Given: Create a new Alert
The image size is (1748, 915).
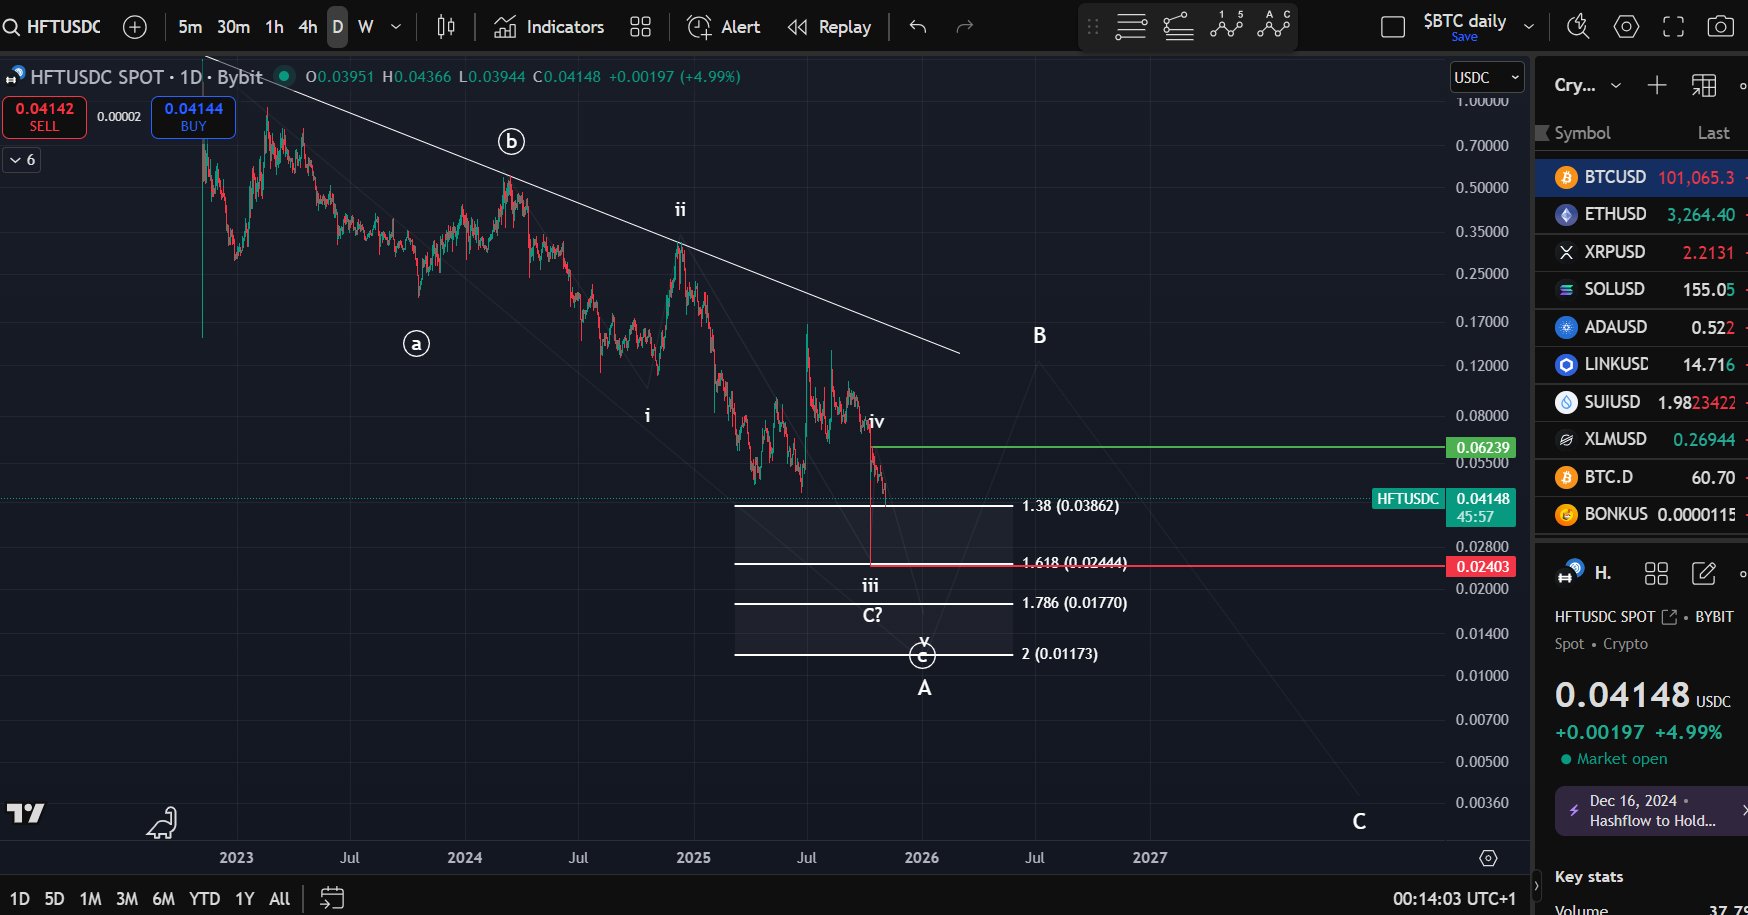Looking at the screenshot, I should (724, 27).
